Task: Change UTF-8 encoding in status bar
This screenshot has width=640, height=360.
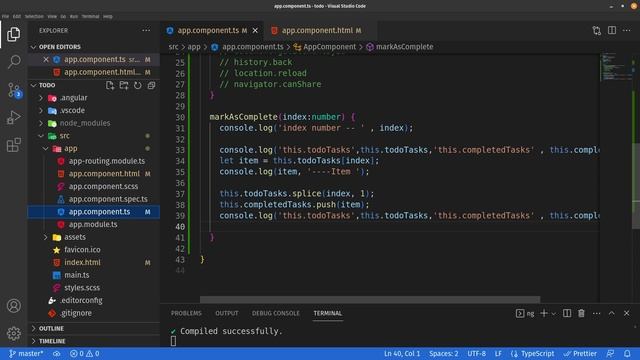Action: pos(476,353)
